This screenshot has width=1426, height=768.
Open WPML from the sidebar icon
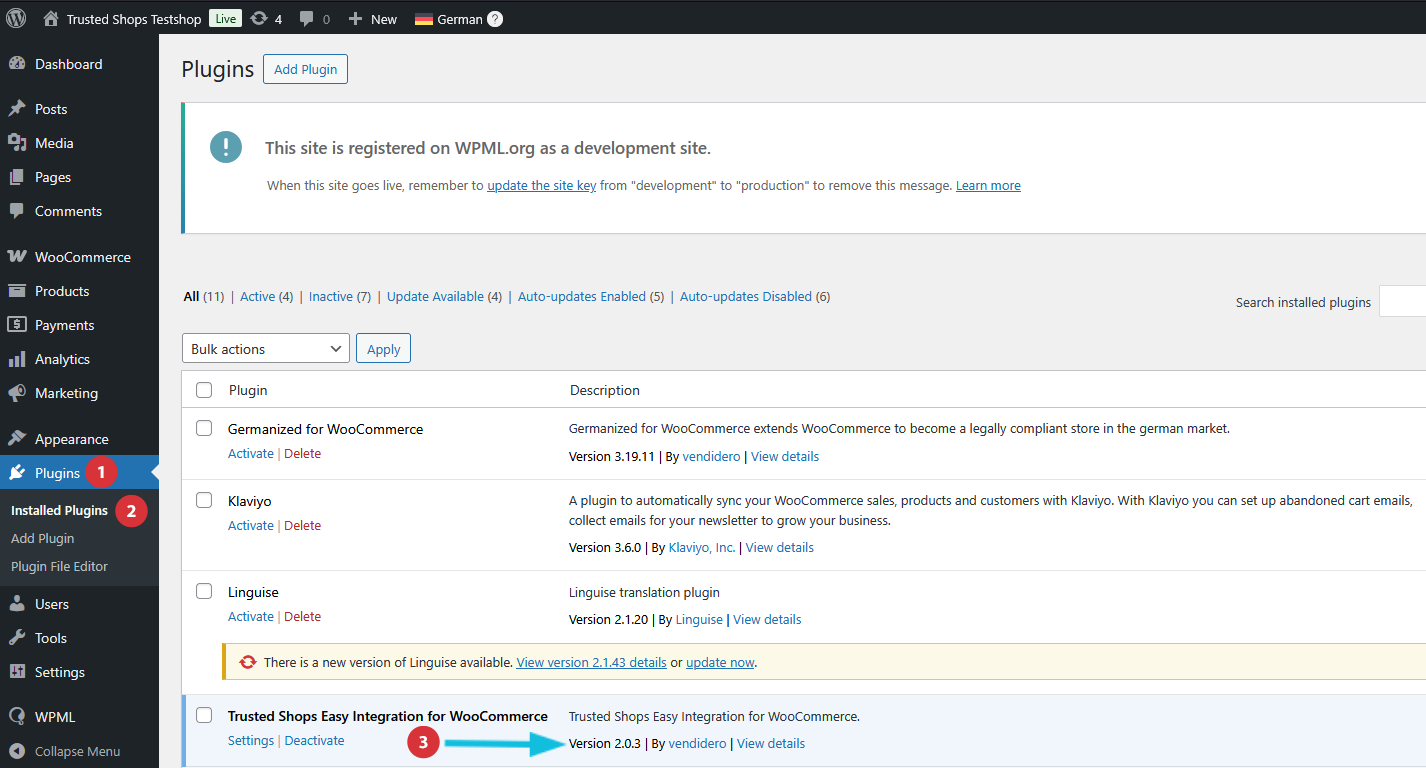coord(18,716)
